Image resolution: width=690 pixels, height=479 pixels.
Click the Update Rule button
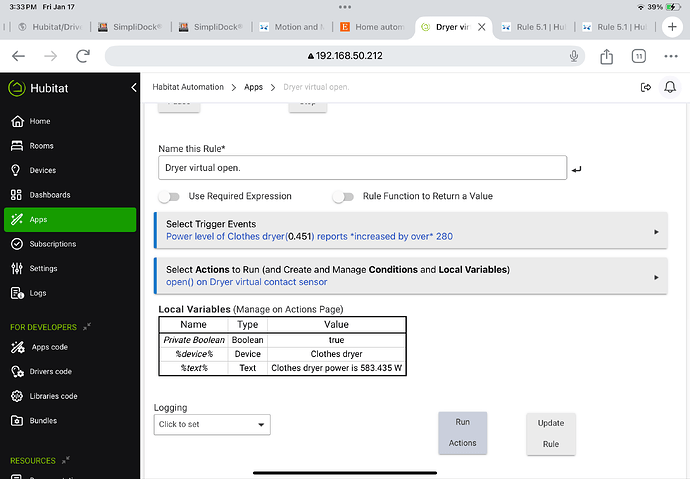551,434
